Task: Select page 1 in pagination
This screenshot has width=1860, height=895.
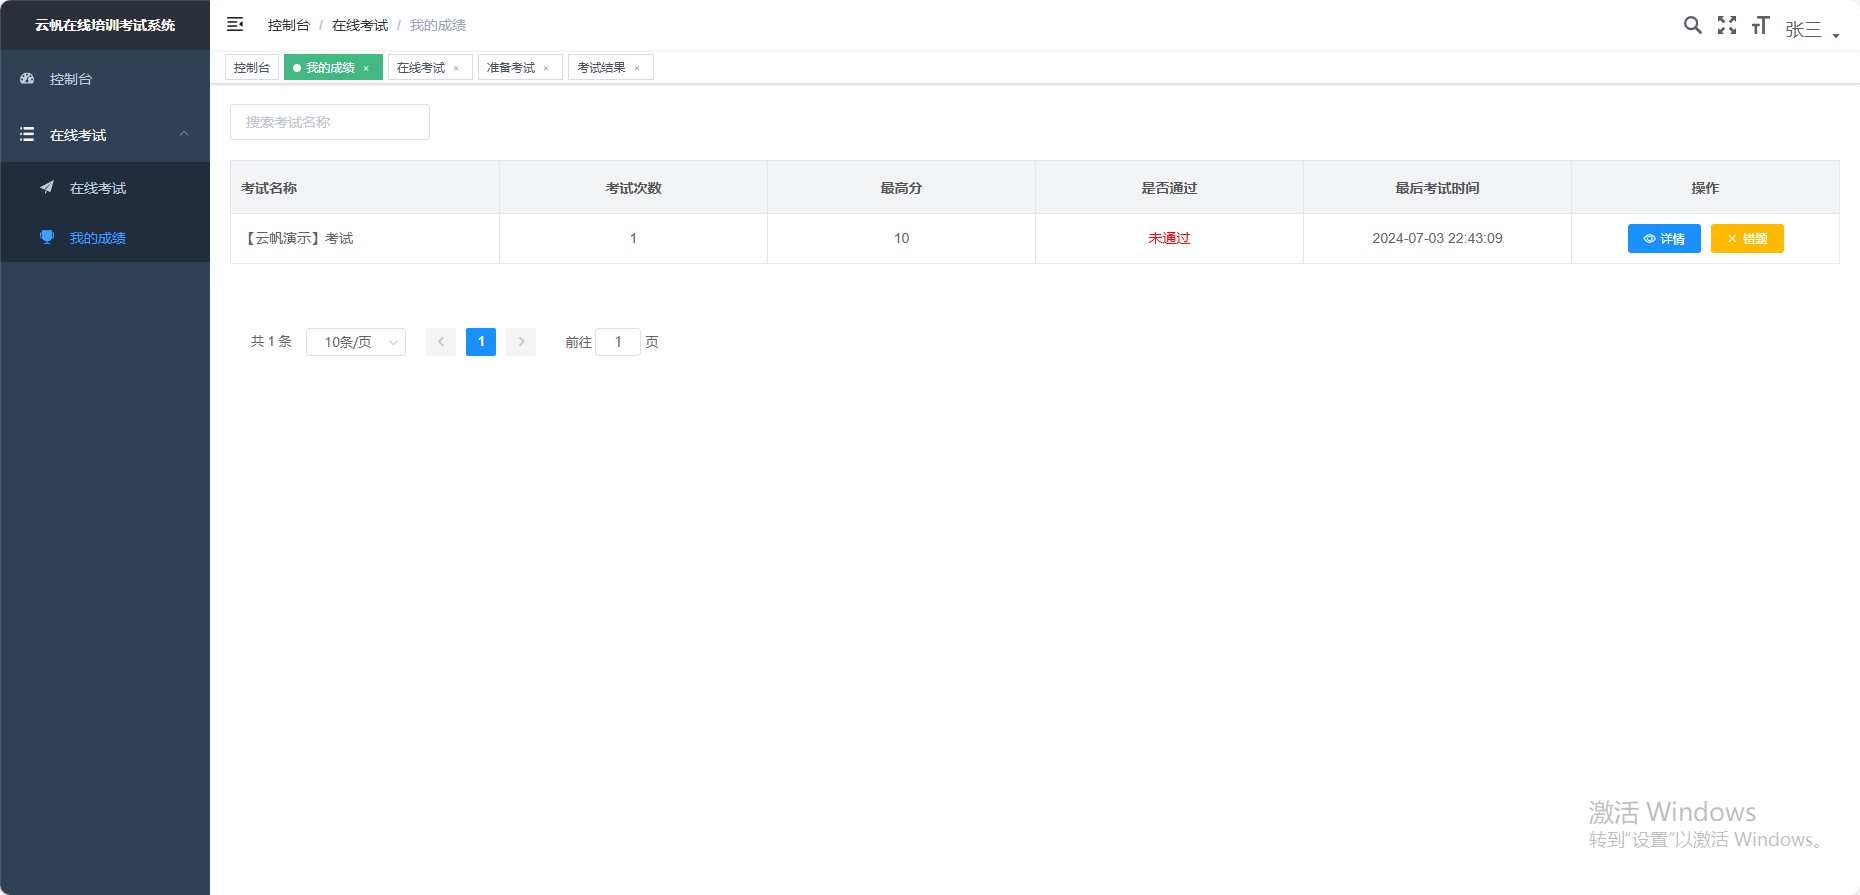Action: pyautogui.click(x=481, y=342)
